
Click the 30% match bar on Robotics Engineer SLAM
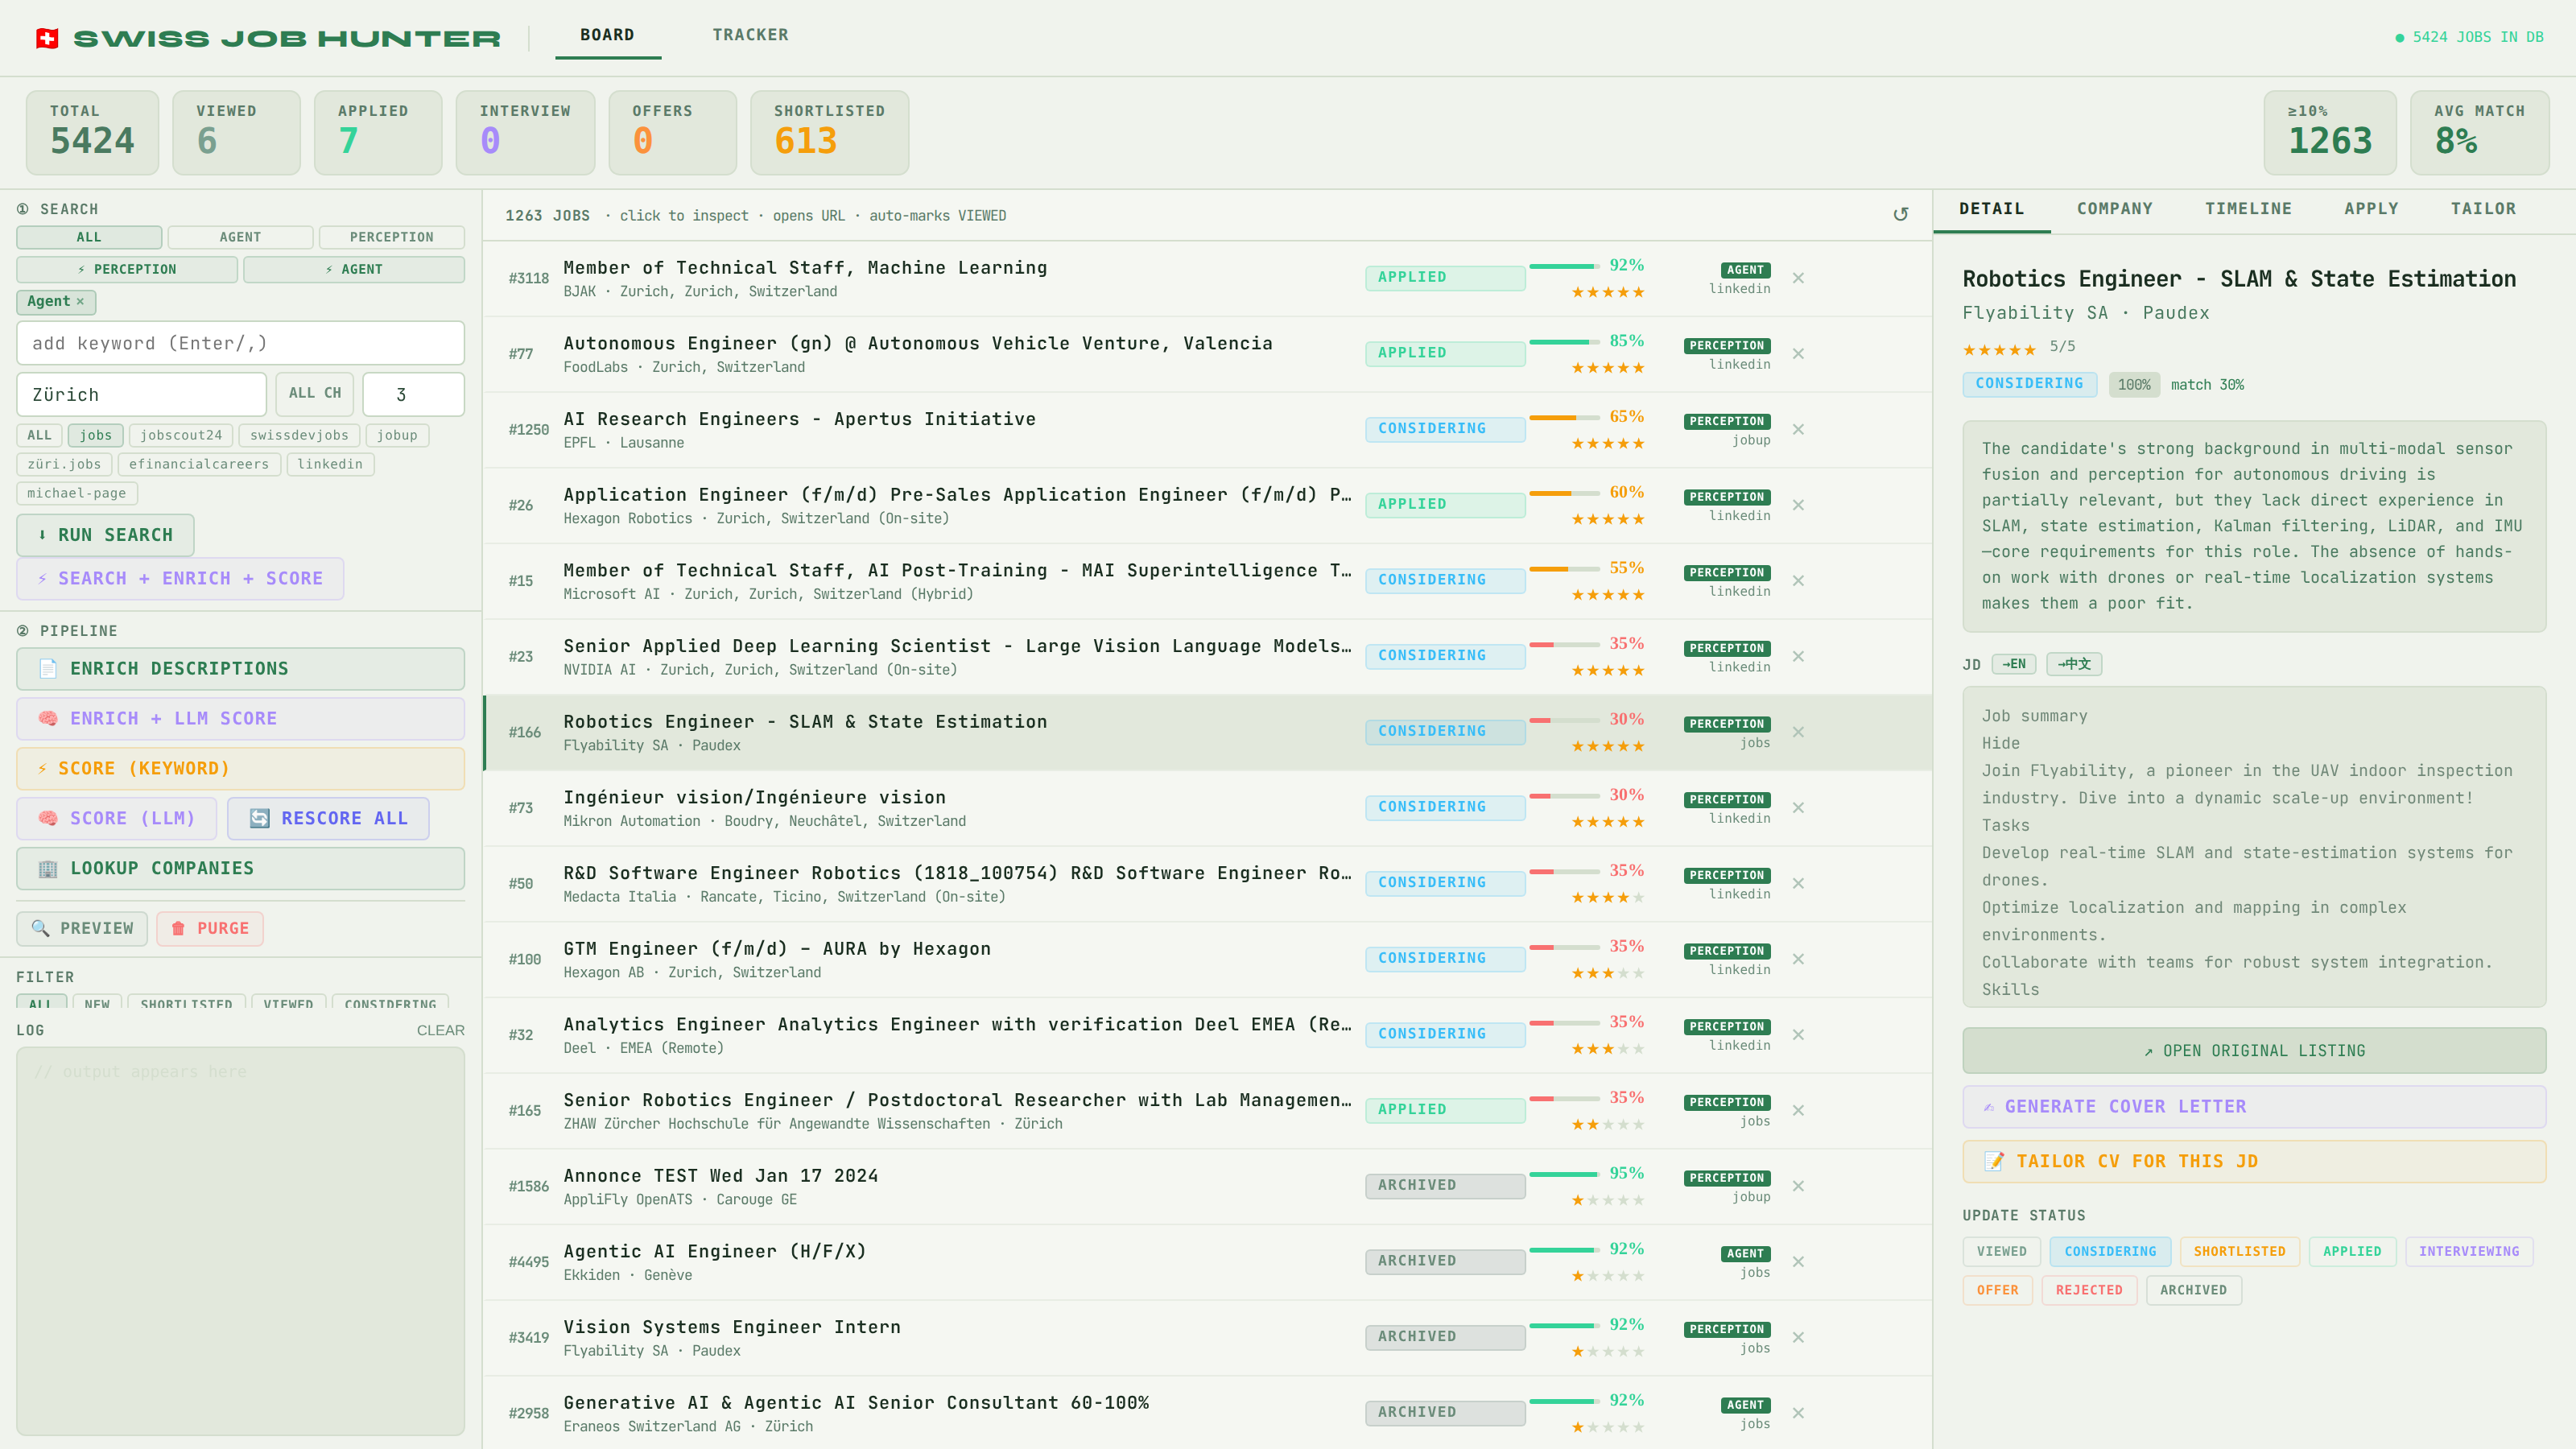(1564, 720)
